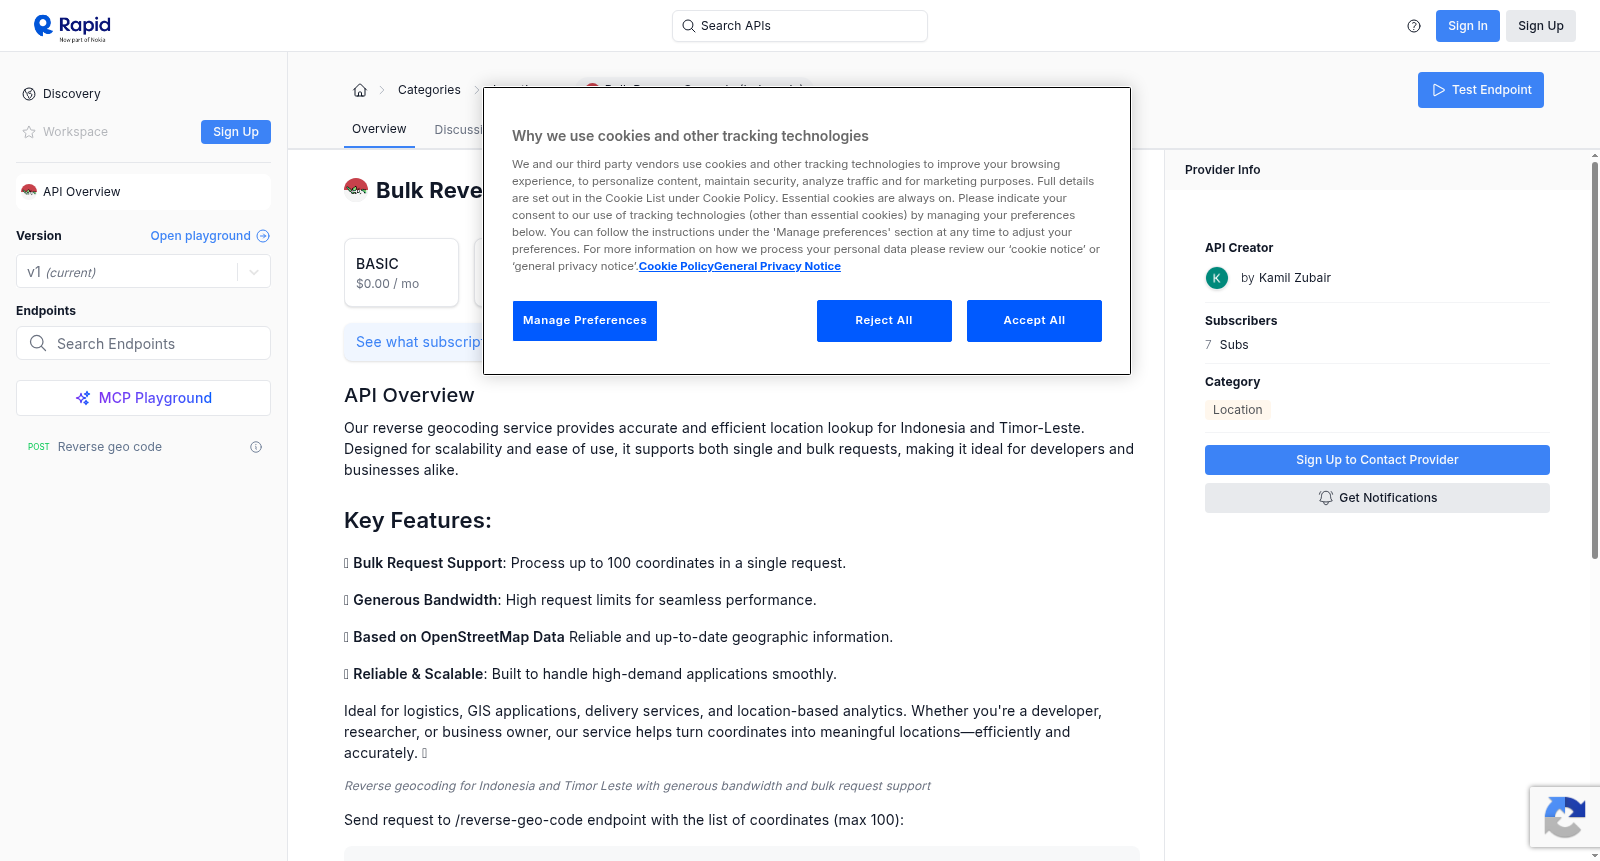Image resolution: width=1600 pixels, height=861 pixels.
Task: Click the API Overview sidebar logo icon
Action: click(x=29, y=191)
